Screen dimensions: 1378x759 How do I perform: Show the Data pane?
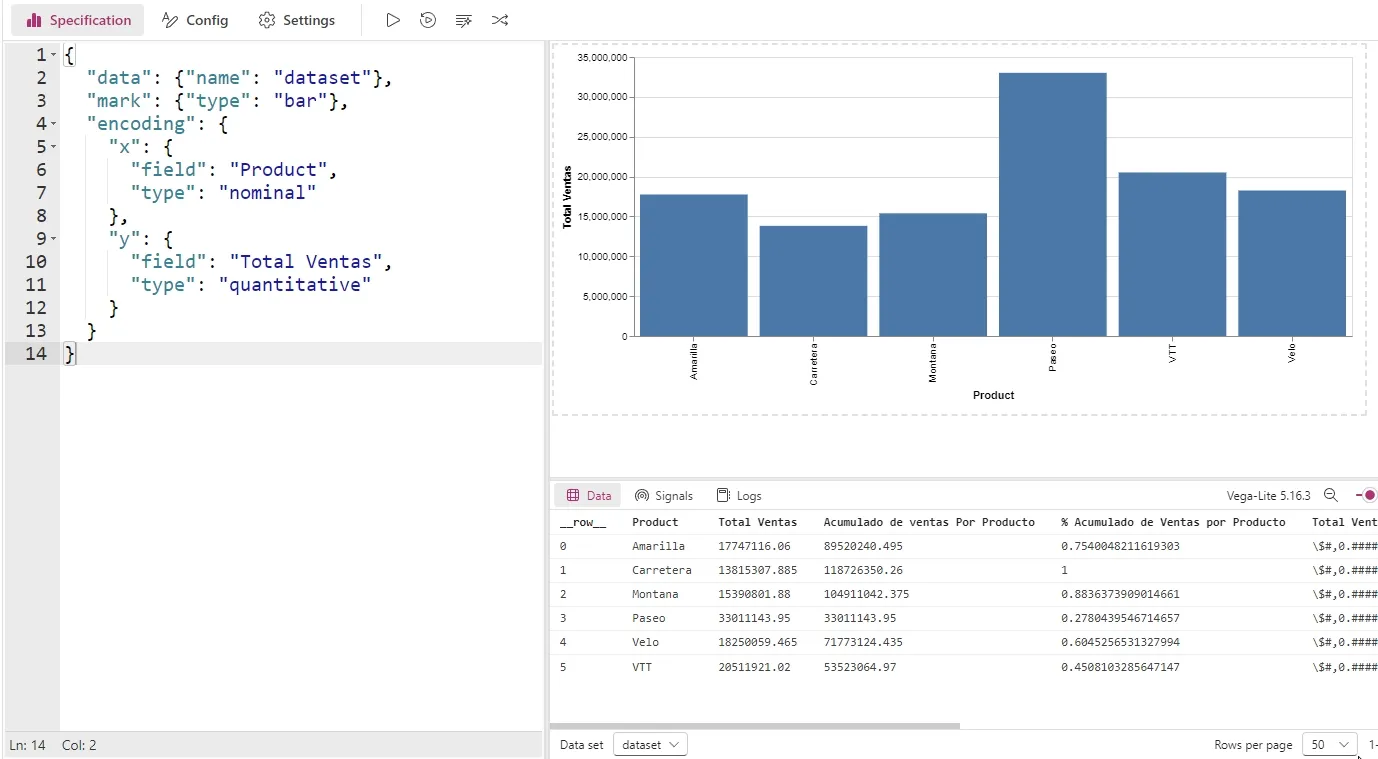588,495
